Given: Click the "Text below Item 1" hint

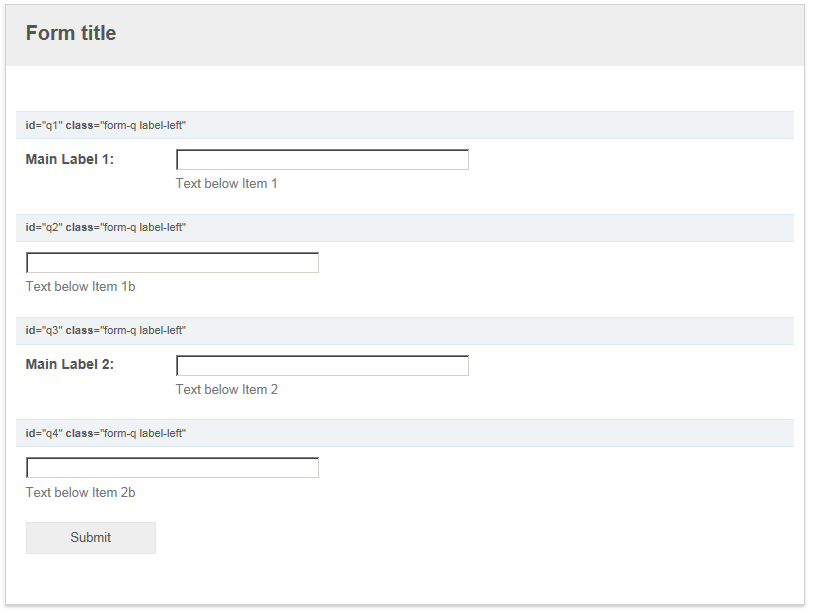Looking at the screenshot, I should [x=226, y=184].
